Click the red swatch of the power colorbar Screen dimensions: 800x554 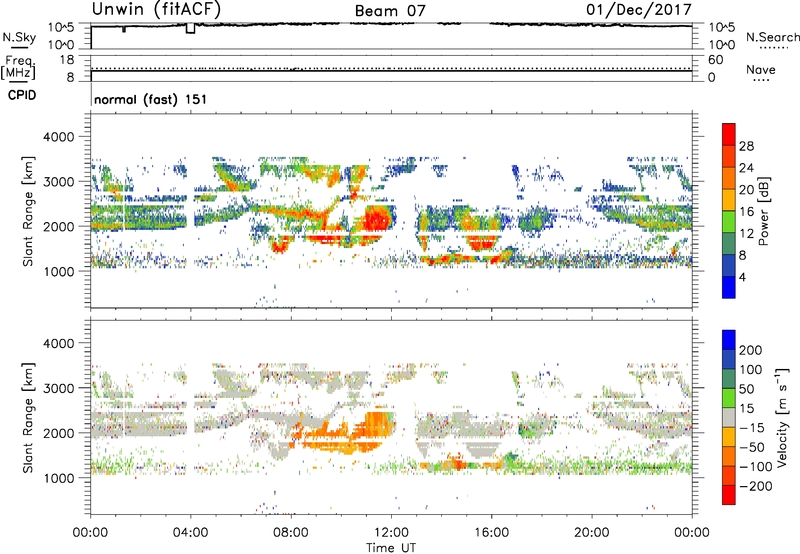[729, 134]
